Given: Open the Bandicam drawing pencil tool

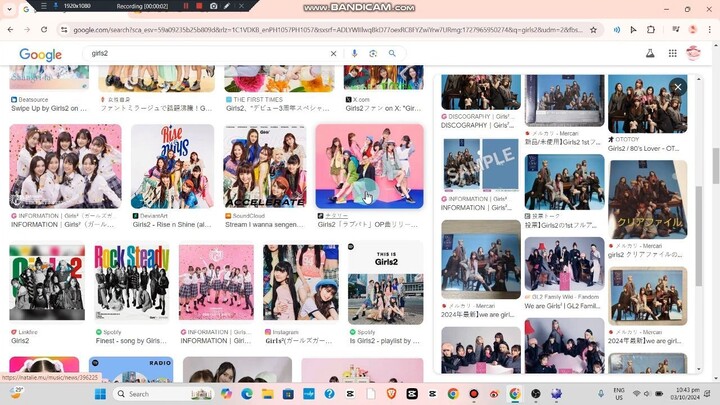Looking at the screenshot, I should pos(227,6).
